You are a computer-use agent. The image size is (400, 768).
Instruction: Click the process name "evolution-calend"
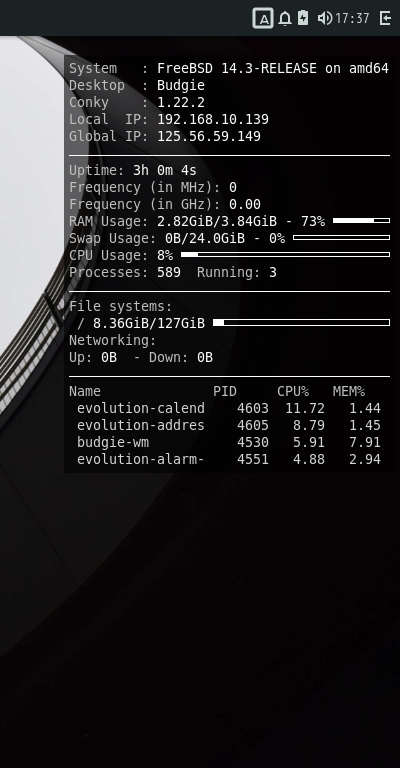[x=141, y=408]
